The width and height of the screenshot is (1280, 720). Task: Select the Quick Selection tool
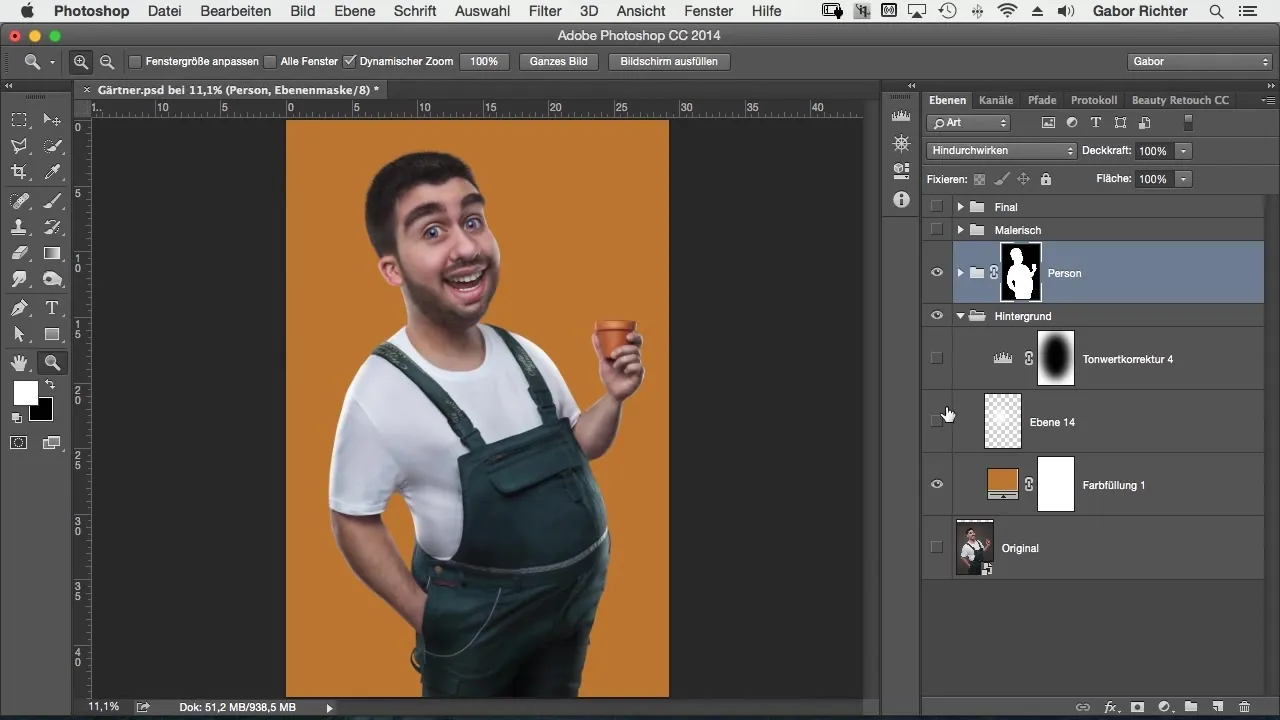52,146
